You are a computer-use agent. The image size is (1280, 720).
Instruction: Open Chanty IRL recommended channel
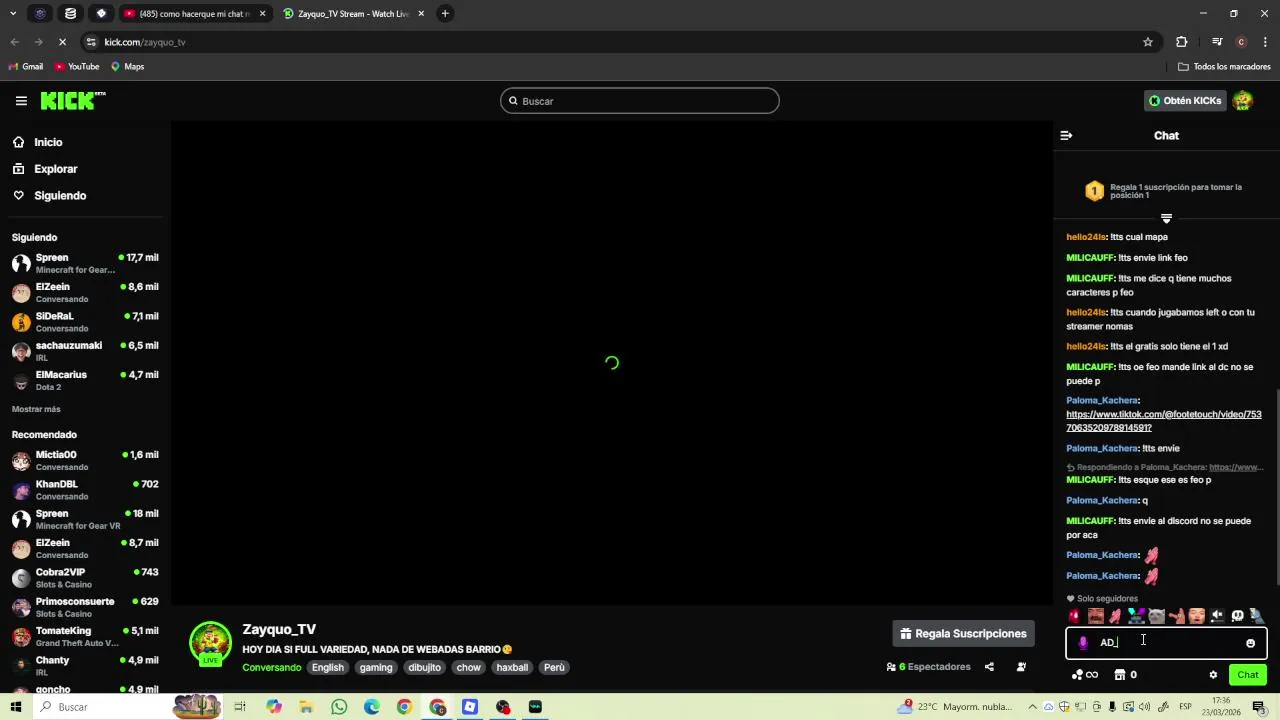click(85, 665)
